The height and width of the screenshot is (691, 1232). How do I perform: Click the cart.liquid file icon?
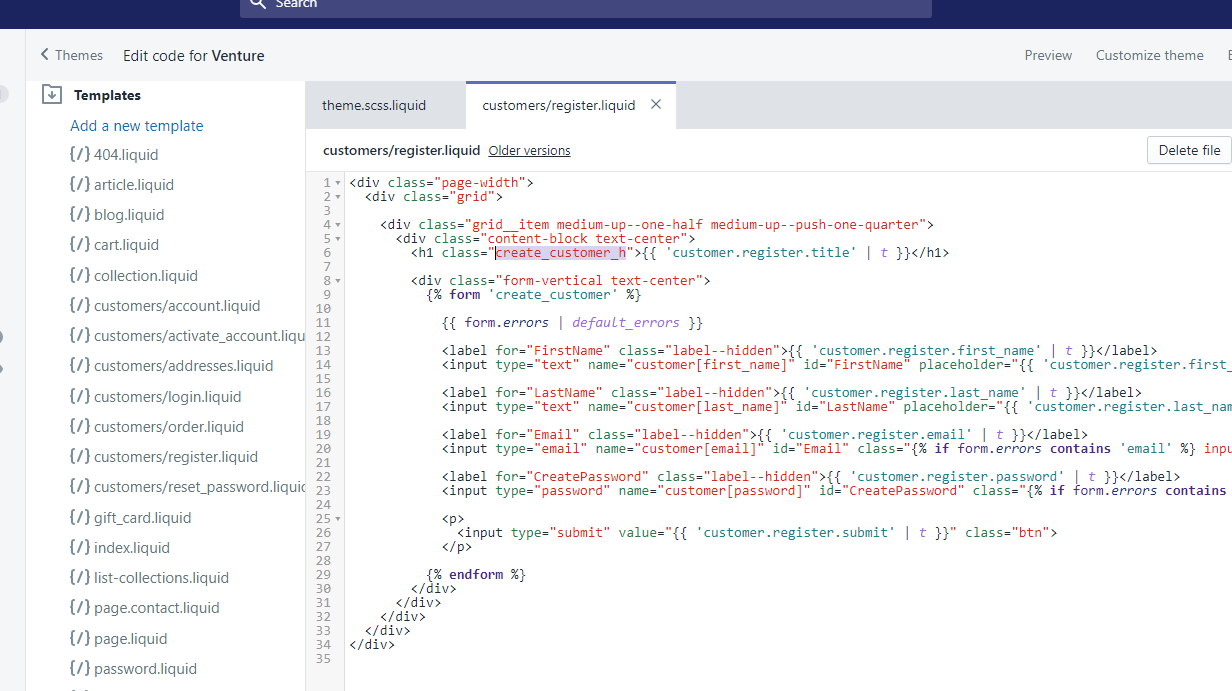tap(80, 245)
